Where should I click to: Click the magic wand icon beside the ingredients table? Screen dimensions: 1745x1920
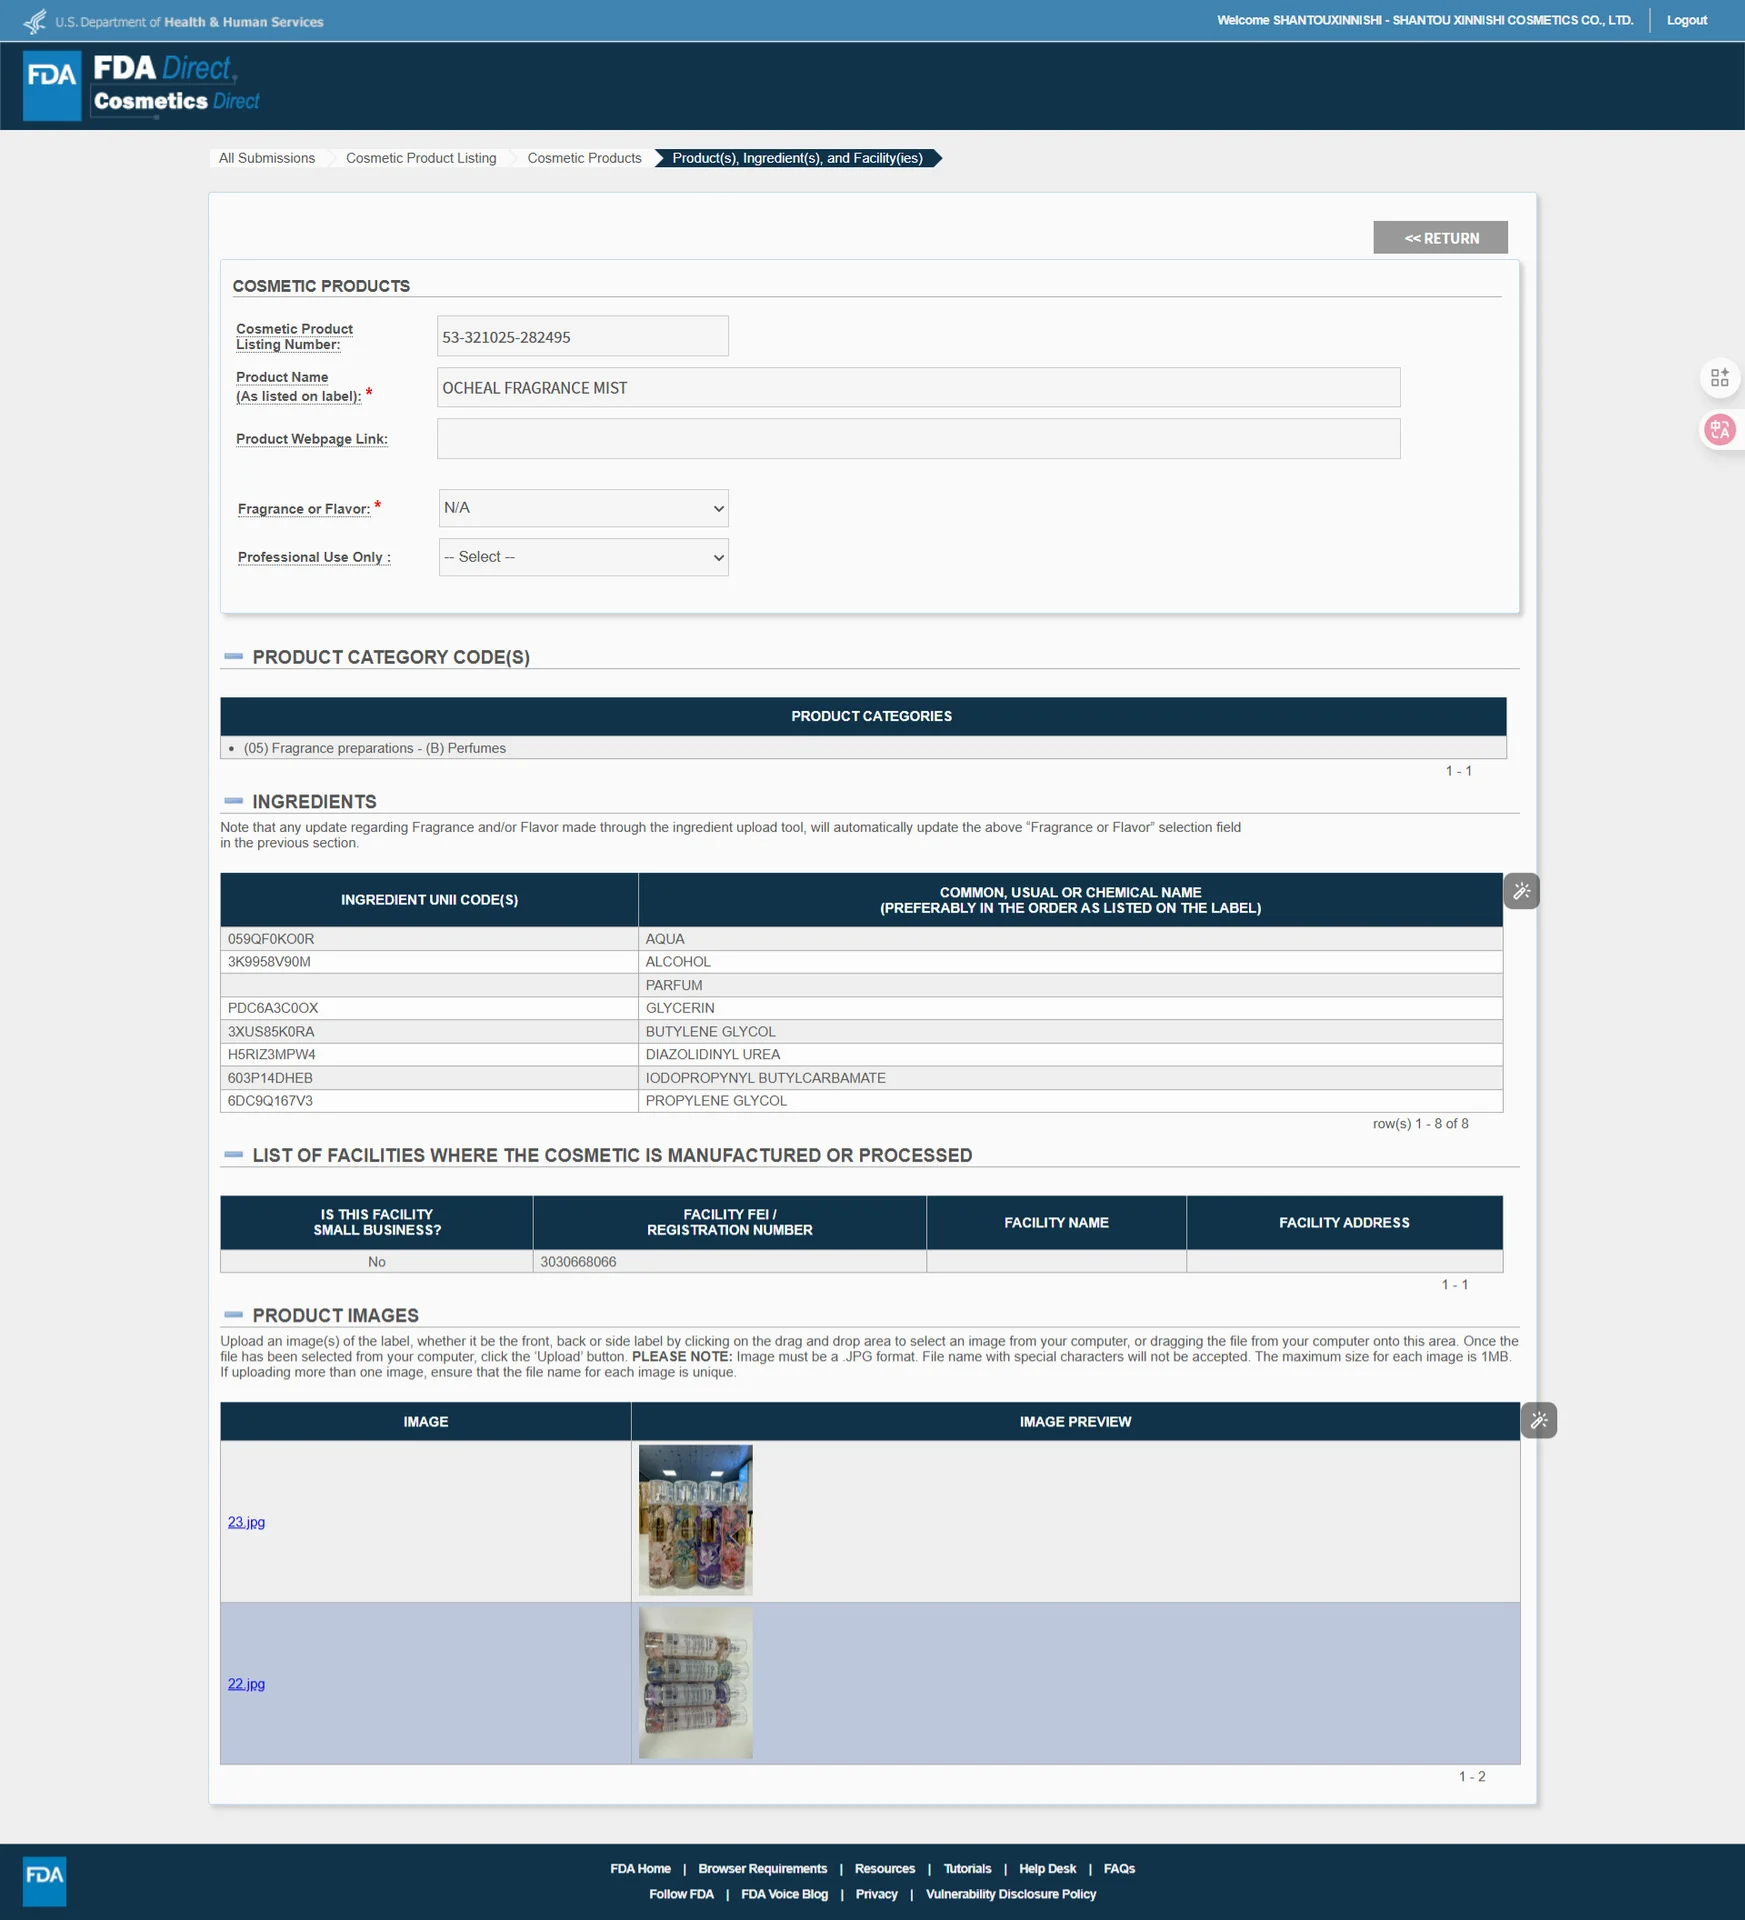click(x=1521, y=891)
